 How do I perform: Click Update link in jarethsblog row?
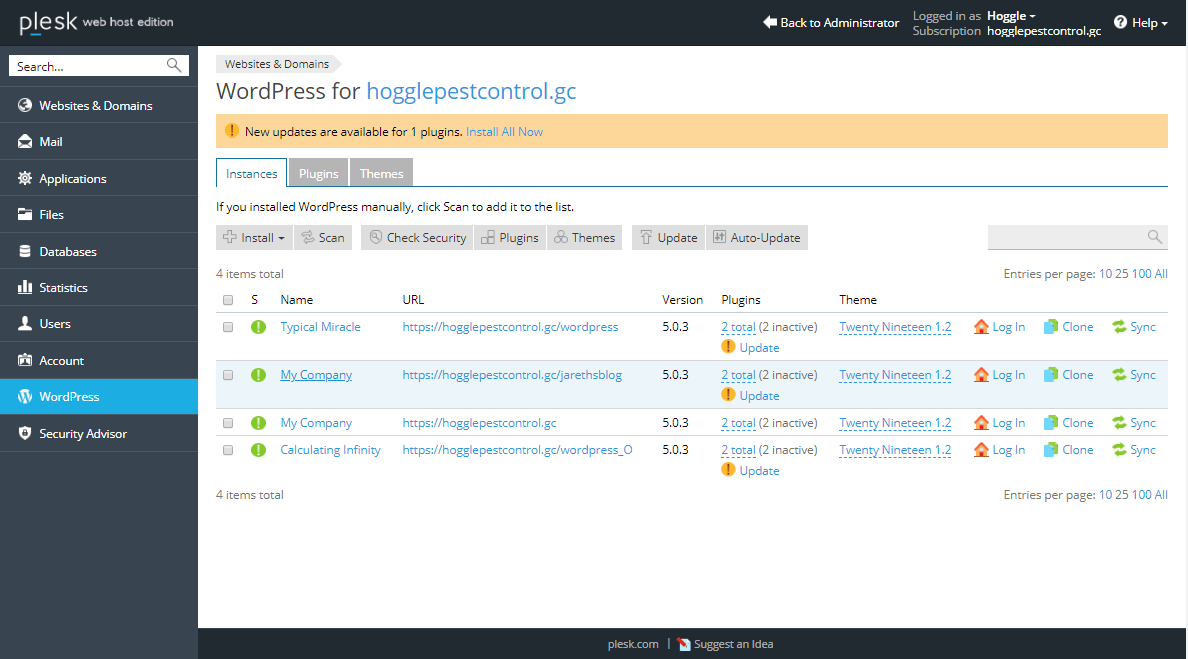(759, 395)
